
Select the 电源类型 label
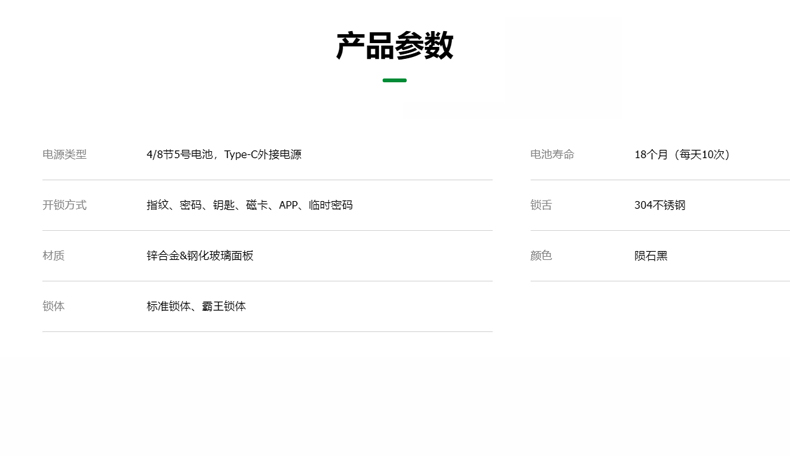tap(64, 154)
